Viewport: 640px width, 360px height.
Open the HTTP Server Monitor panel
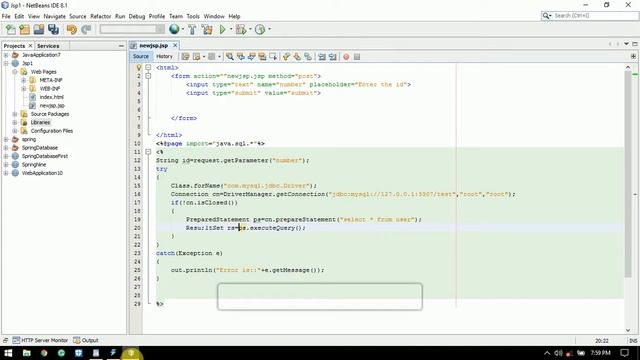[x=40, y=340]
